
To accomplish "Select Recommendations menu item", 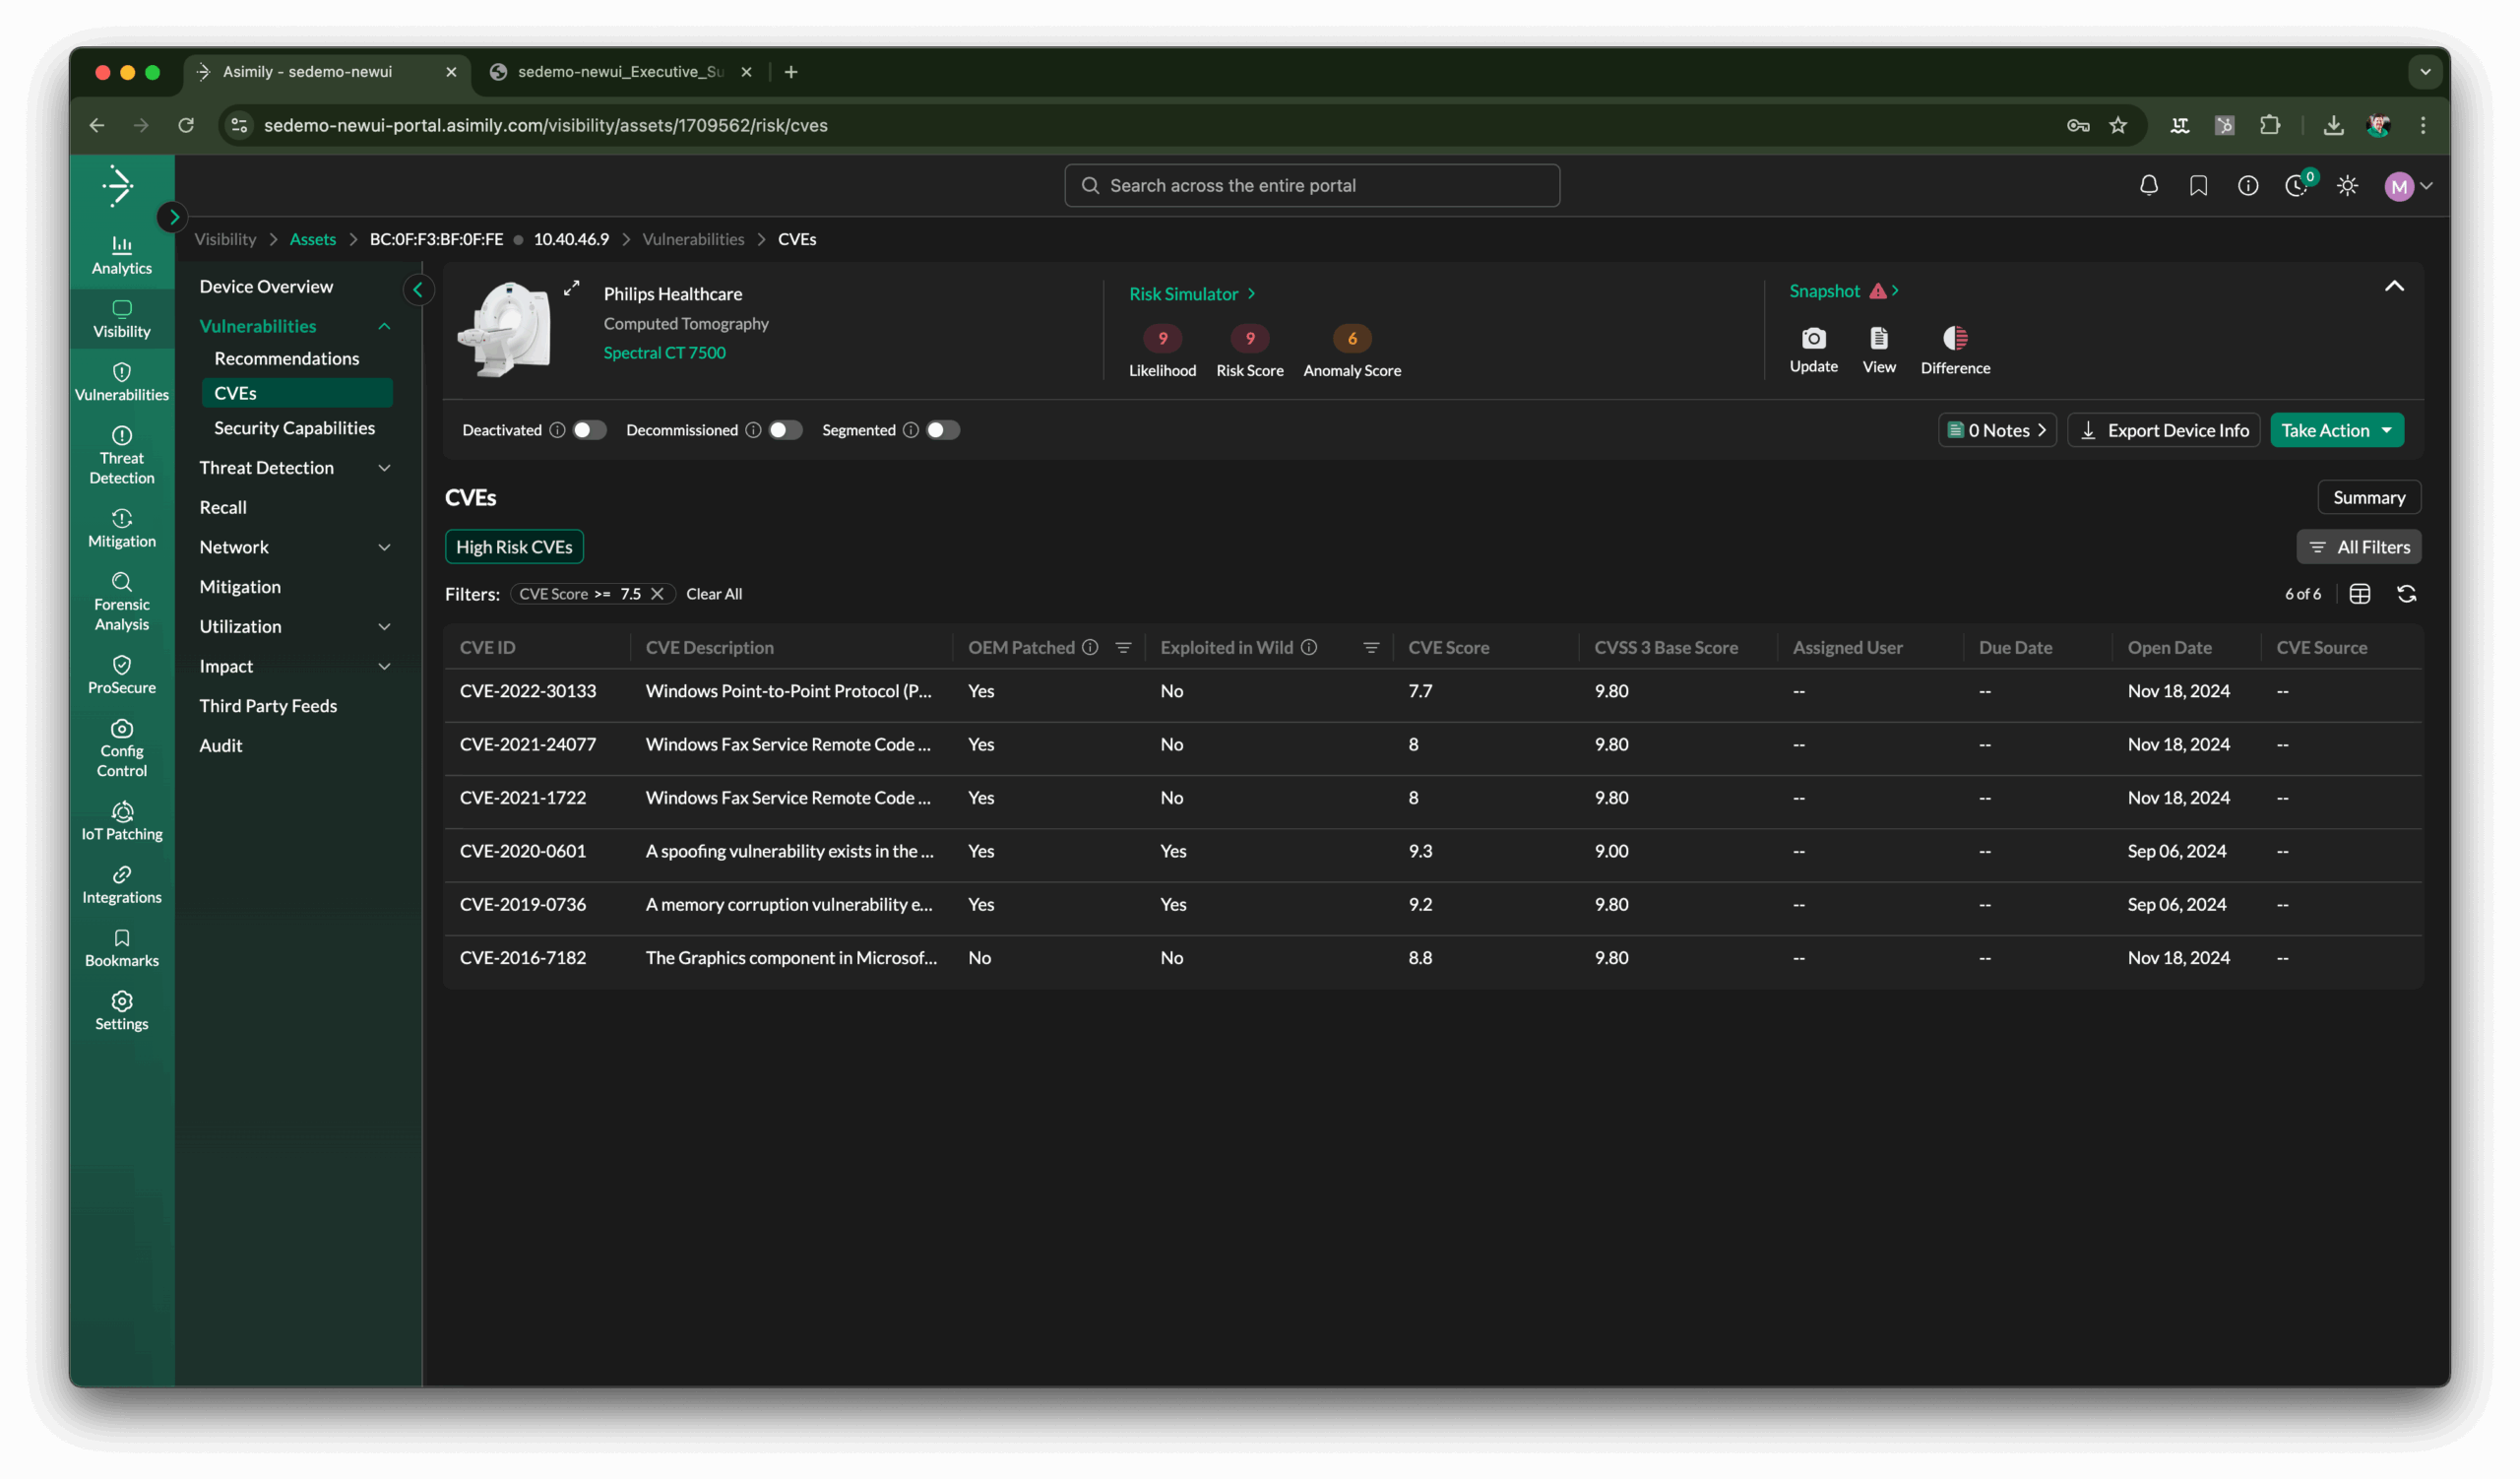I will pyautogui.click(x=286, y=359).
